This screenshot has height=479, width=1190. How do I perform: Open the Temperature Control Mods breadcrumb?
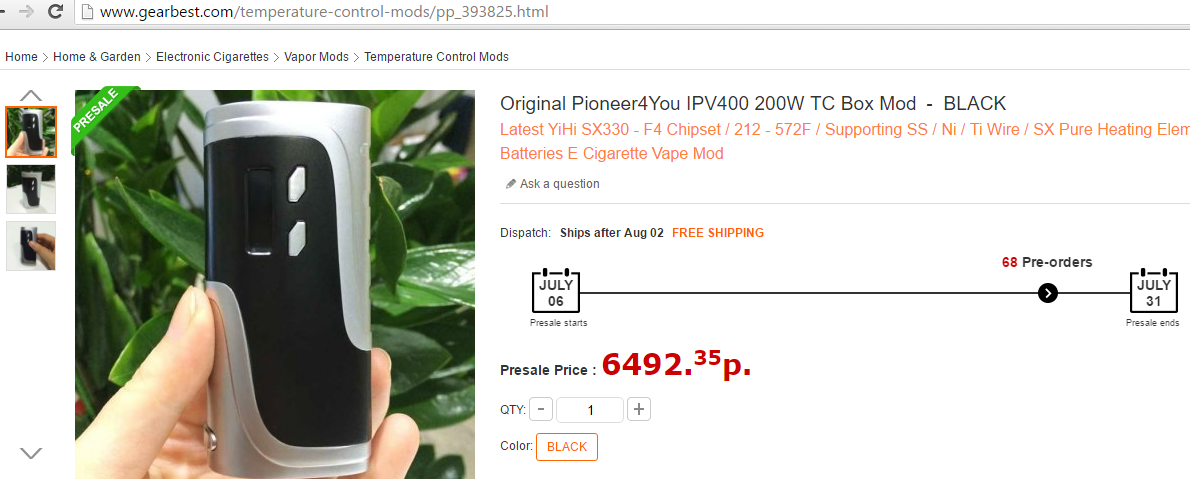point(436,57)
